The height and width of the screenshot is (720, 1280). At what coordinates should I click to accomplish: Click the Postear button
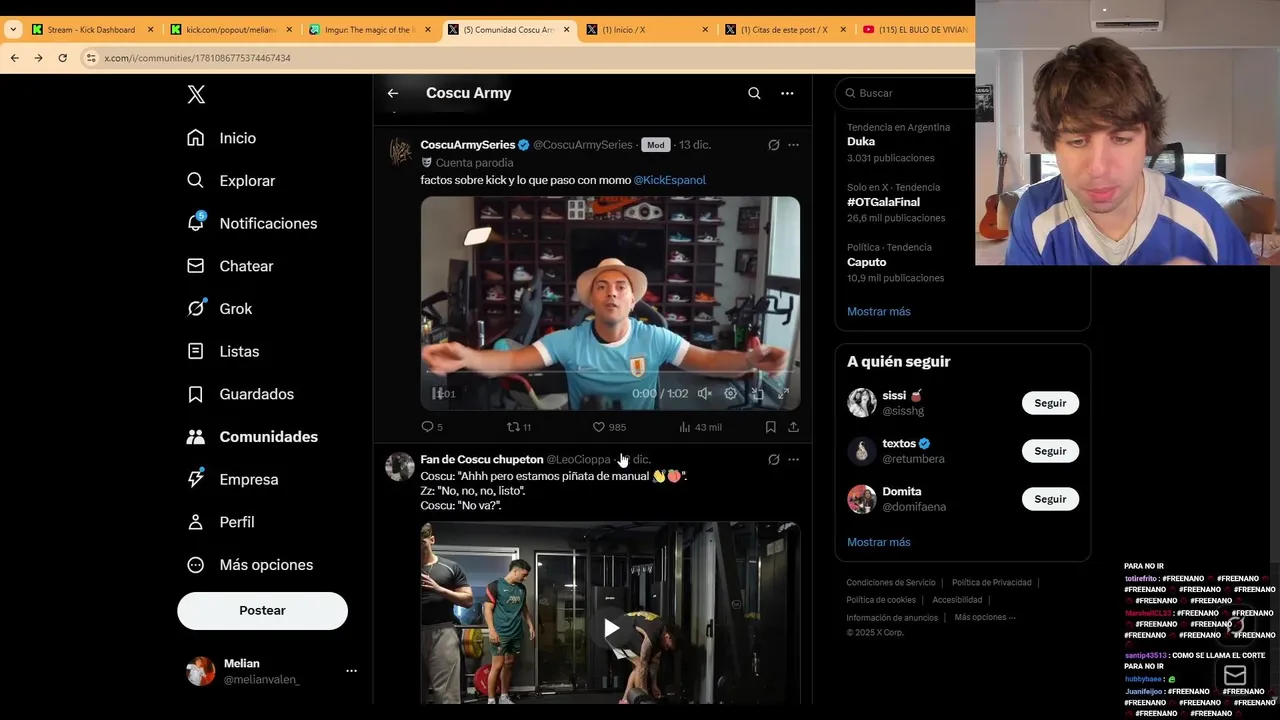[x=262, y=611]
